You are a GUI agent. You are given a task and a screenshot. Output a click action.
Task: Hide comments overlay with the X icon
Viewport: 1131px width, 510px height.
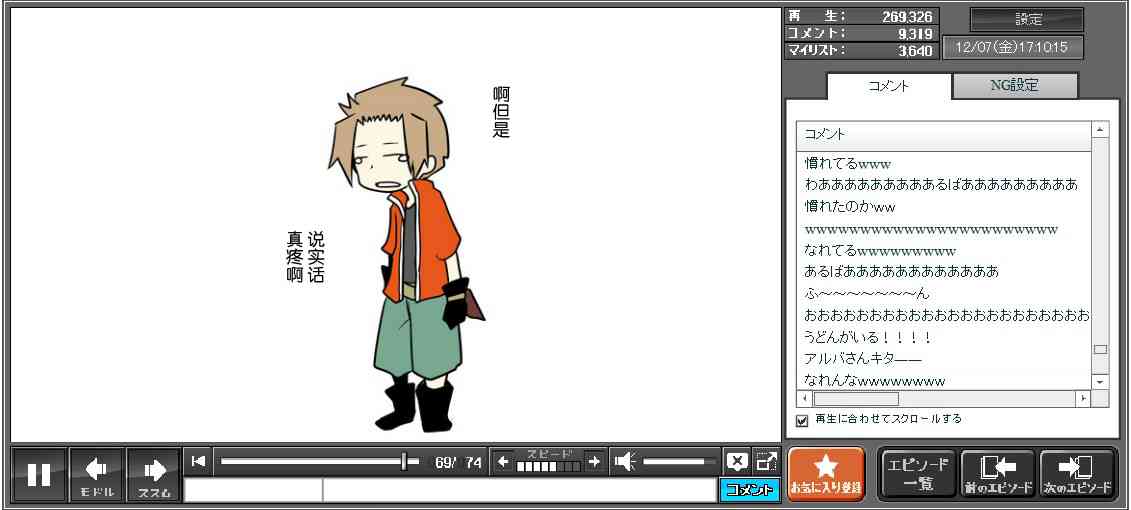pos(737,461)
